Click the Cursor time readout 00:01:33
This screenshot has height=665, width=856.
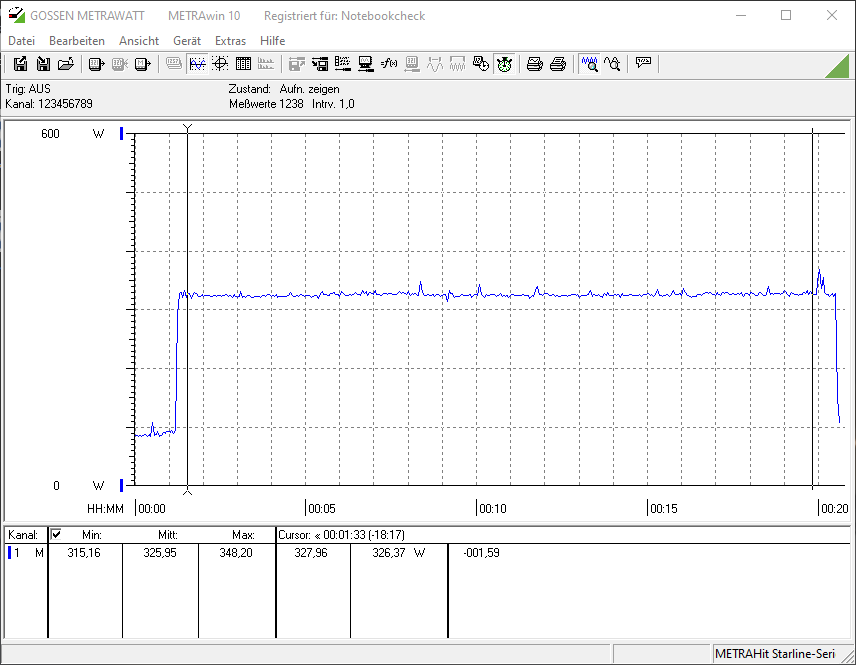point(344,535)
